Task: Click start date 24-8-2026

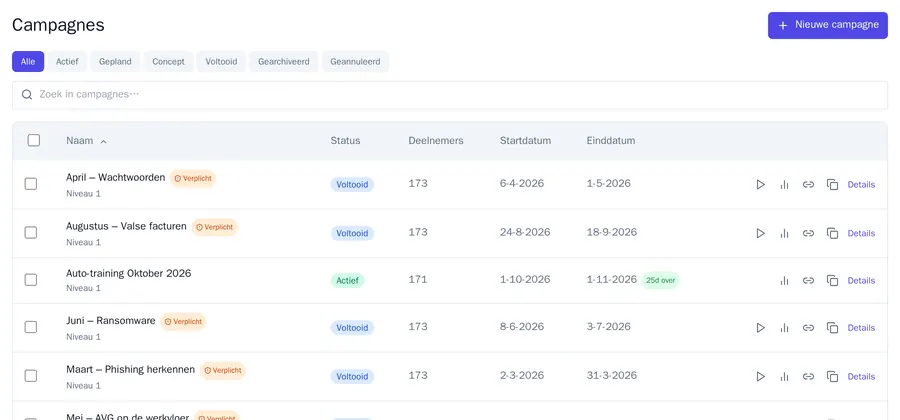Action: tap(525, 232)
